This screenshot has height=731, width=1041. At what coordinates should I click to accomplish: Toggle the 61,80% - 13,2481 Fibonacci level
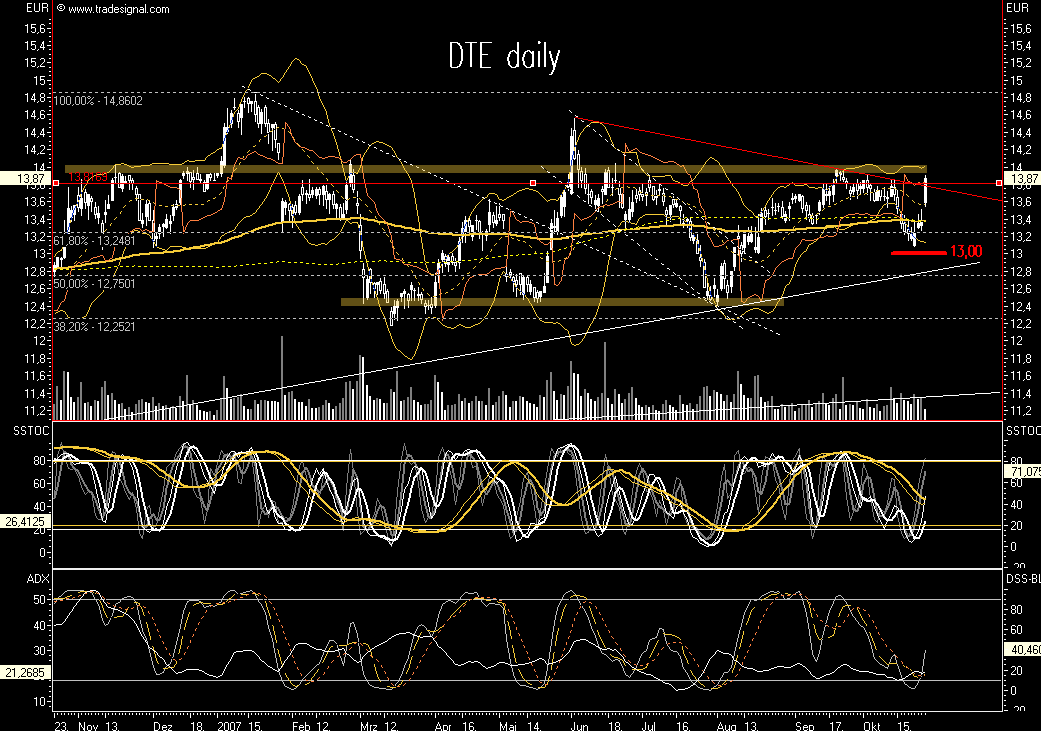[92, 239]
